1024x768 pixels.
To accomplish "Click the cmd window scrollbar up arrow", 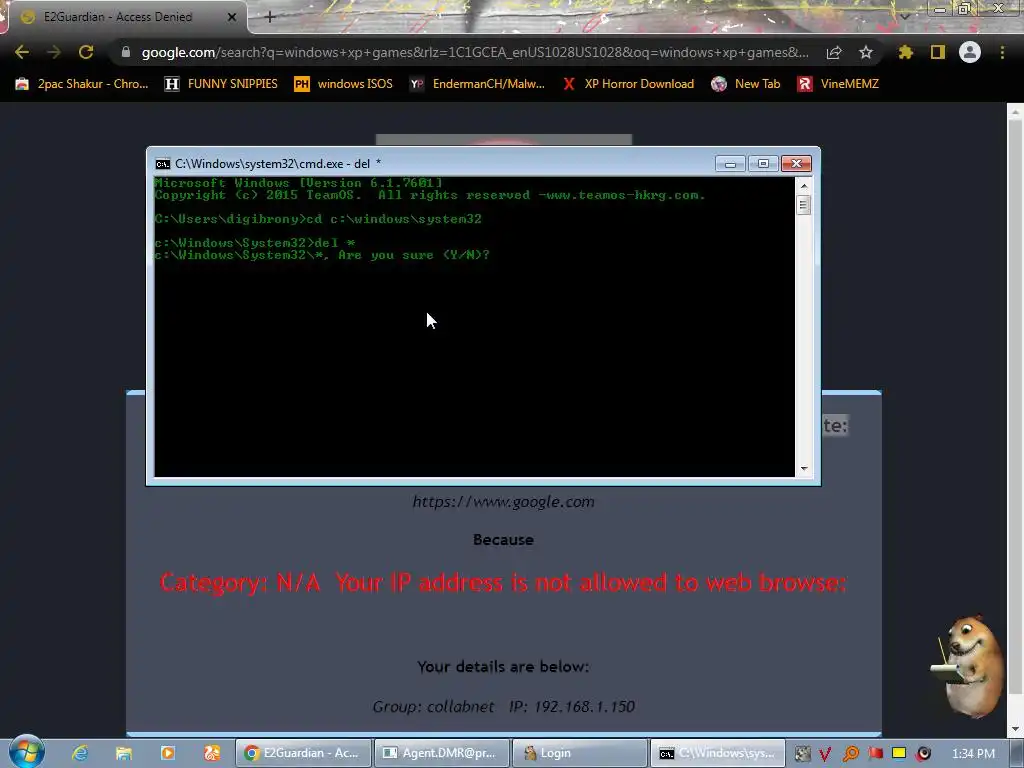I will tap(804, 186).
